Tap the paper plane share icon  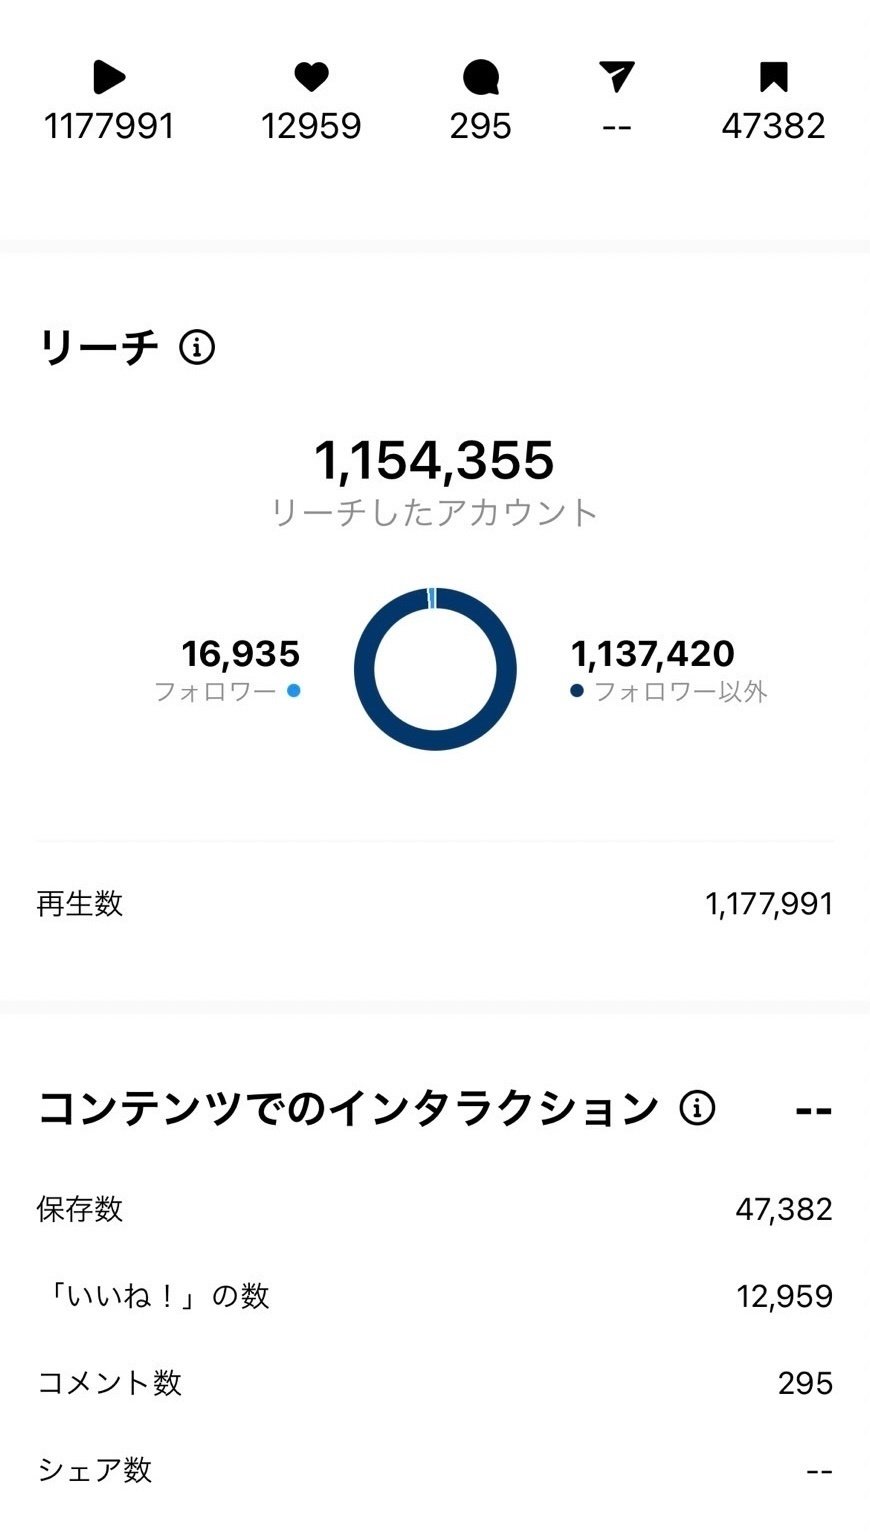point(617,77)
